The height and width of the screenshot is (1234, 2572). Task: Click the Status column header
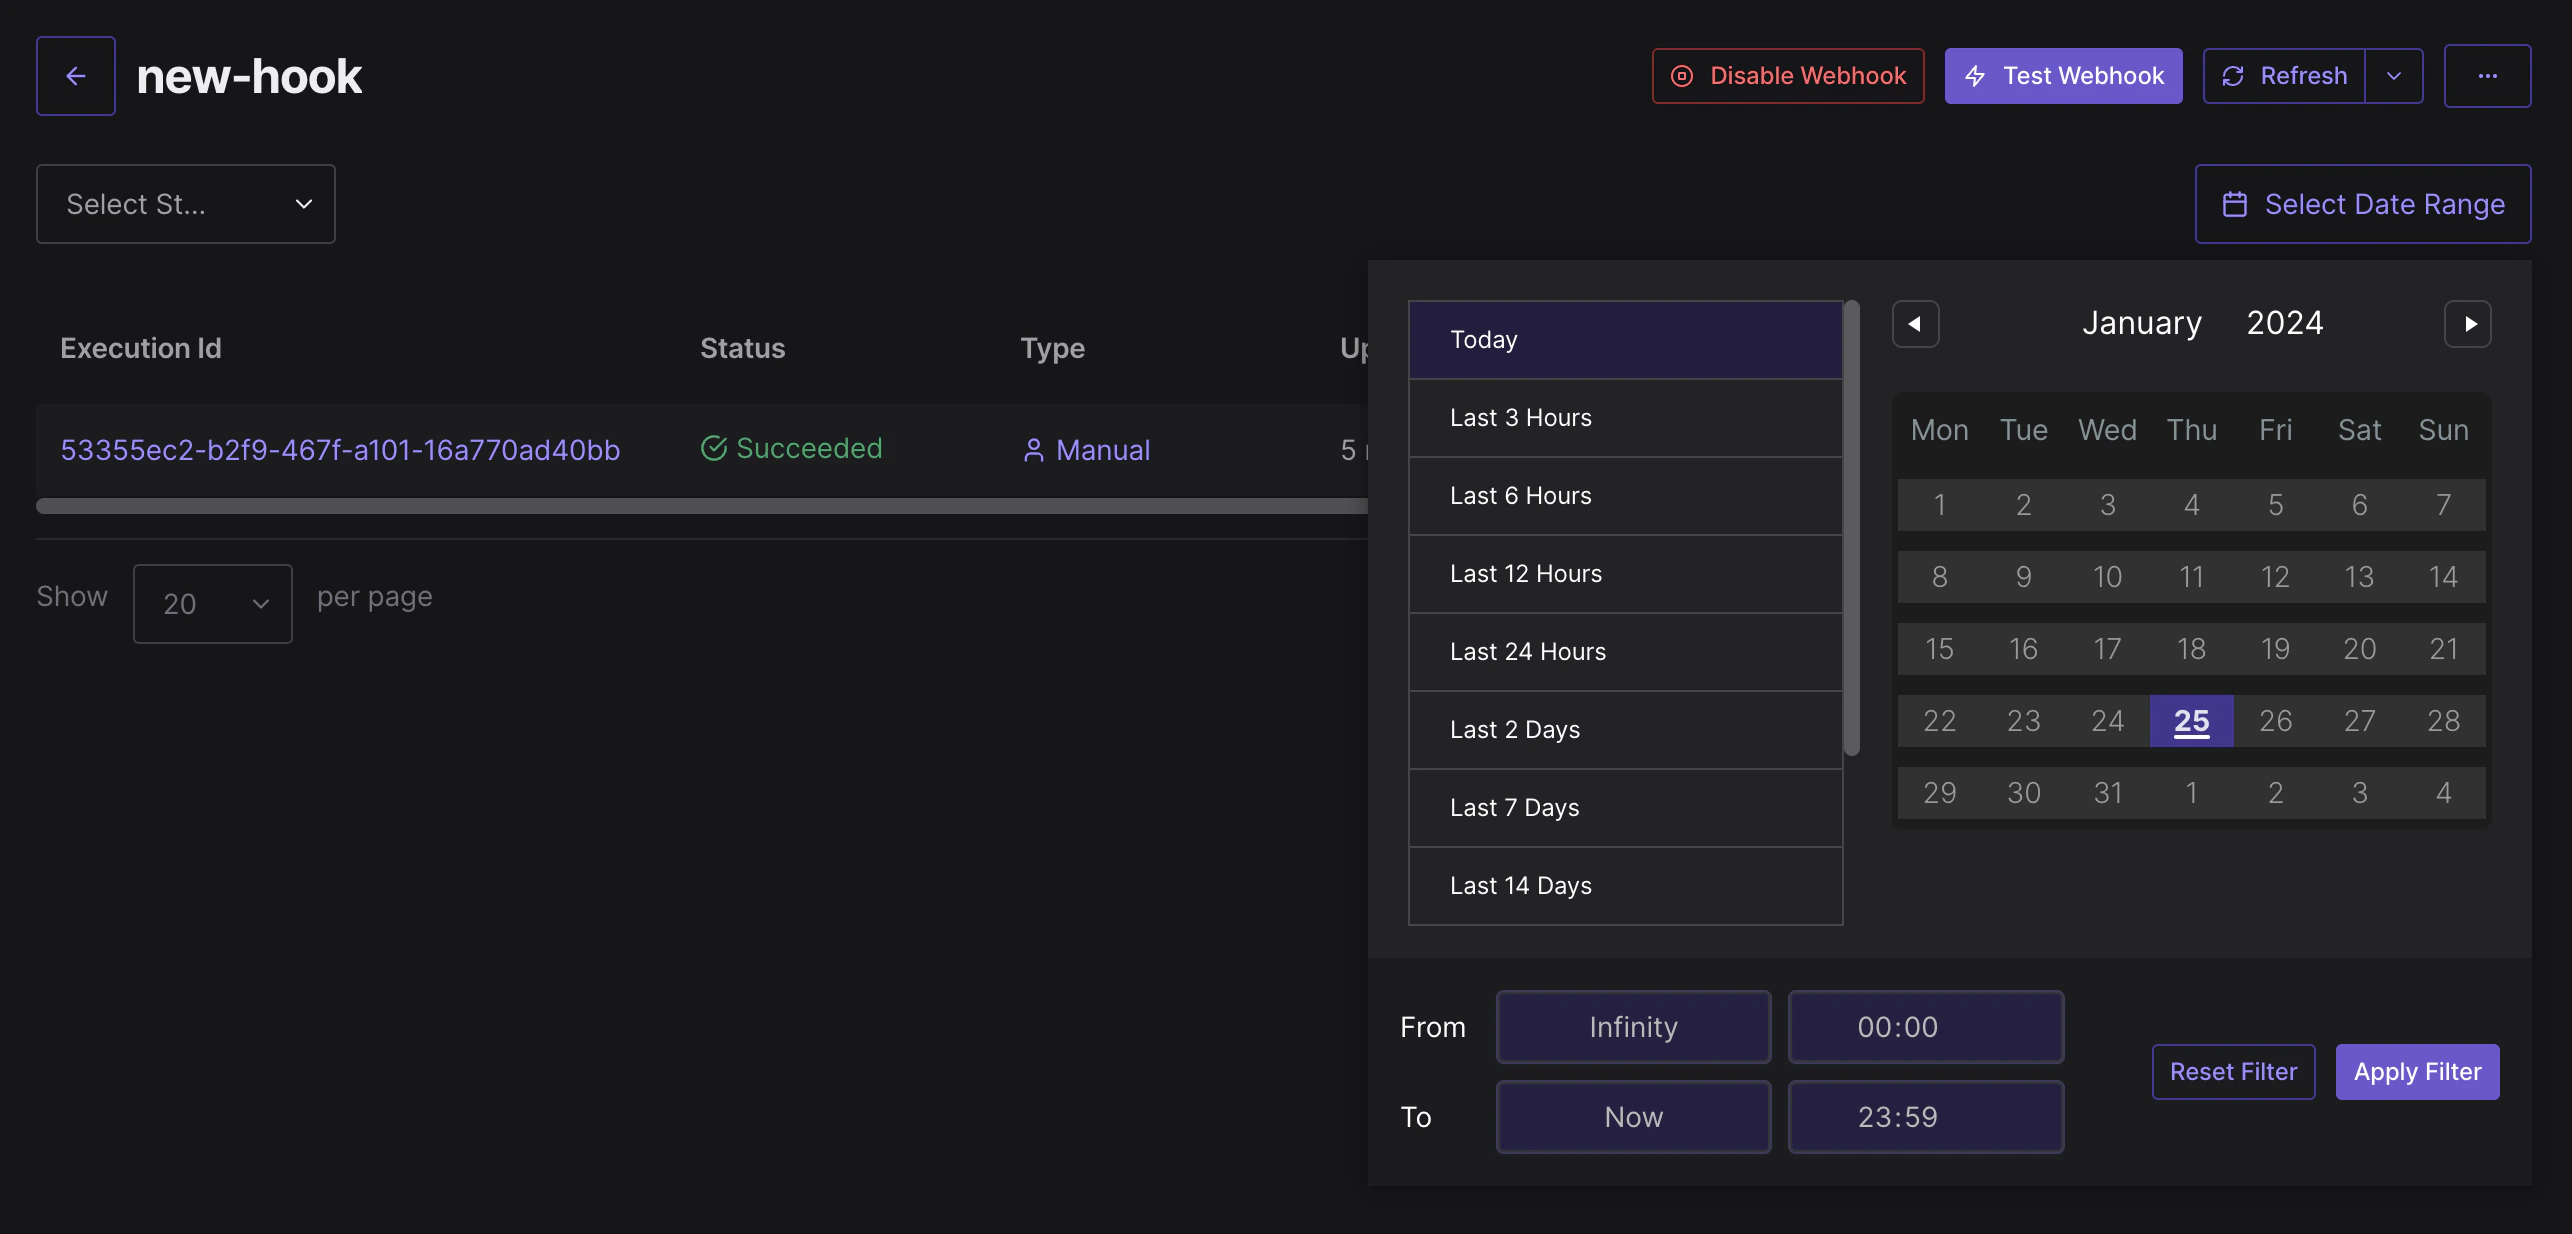742,348
